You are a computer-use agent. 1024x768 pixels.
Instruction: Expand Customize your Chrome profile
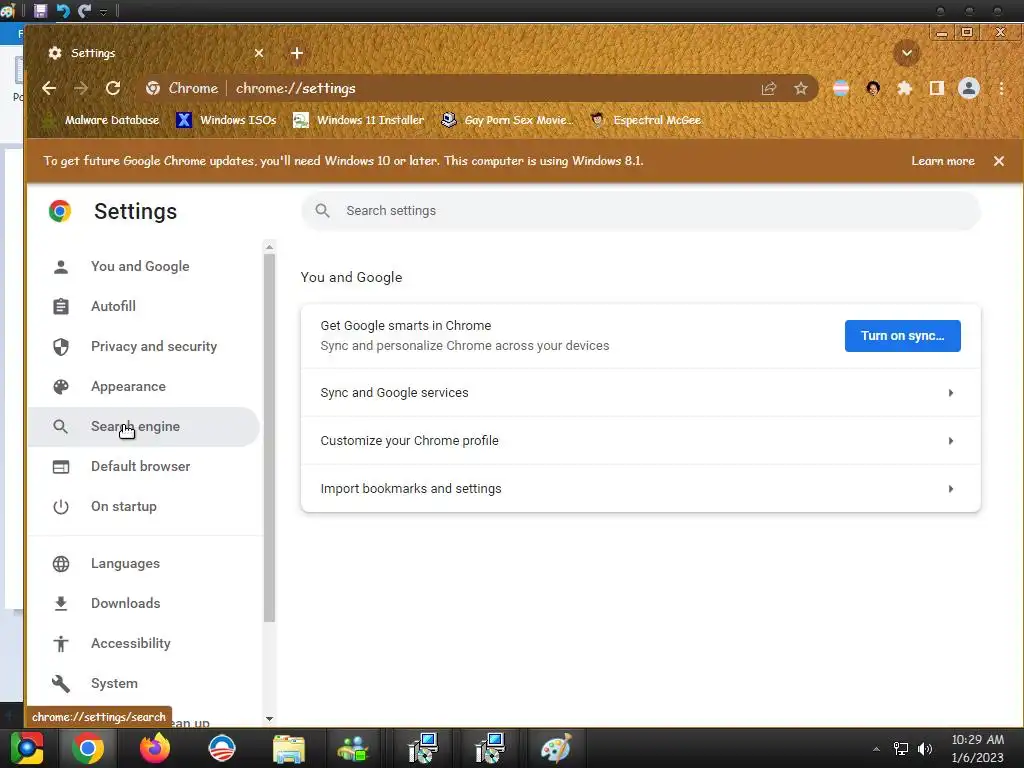tap(641, 441)
